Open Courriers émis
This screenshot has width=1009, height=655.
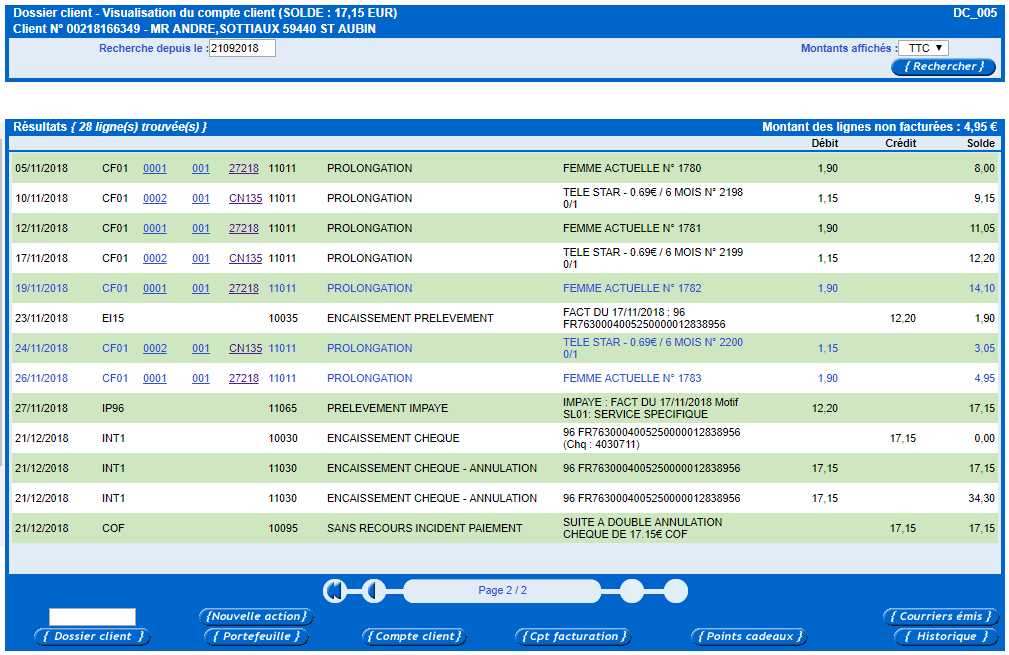940,617
